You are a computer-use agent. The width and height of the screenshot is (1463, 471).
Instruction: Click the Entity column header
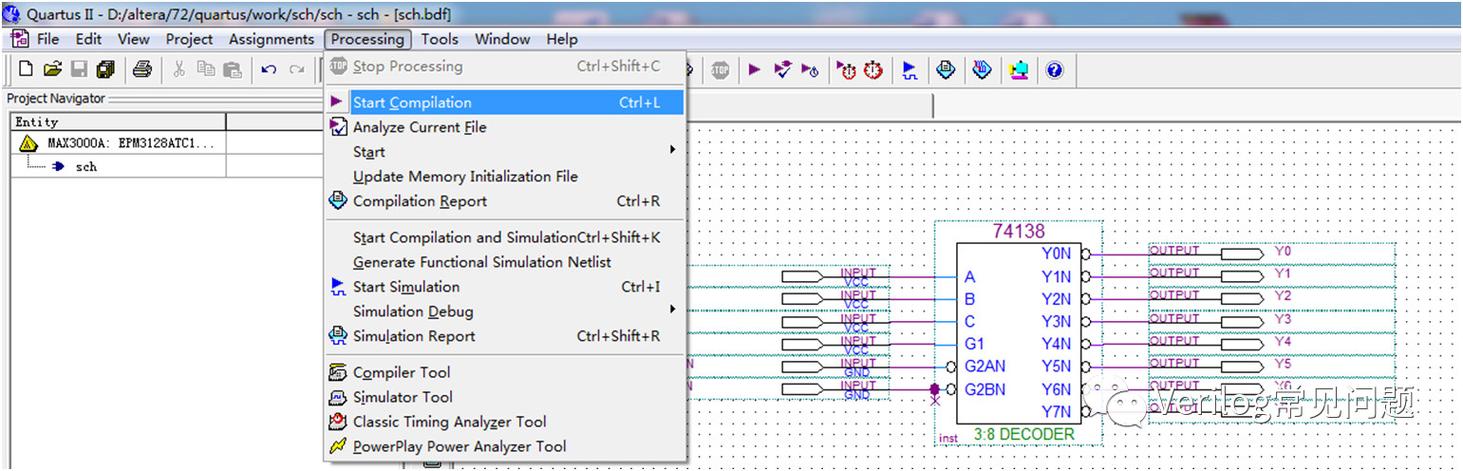click(118, 122)
